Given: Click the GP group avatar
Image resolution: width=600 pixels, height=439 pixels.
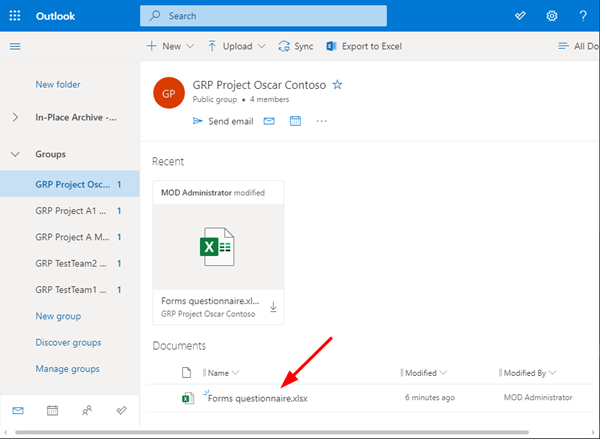Looking at the screenshot, I should tap(169, 93).
